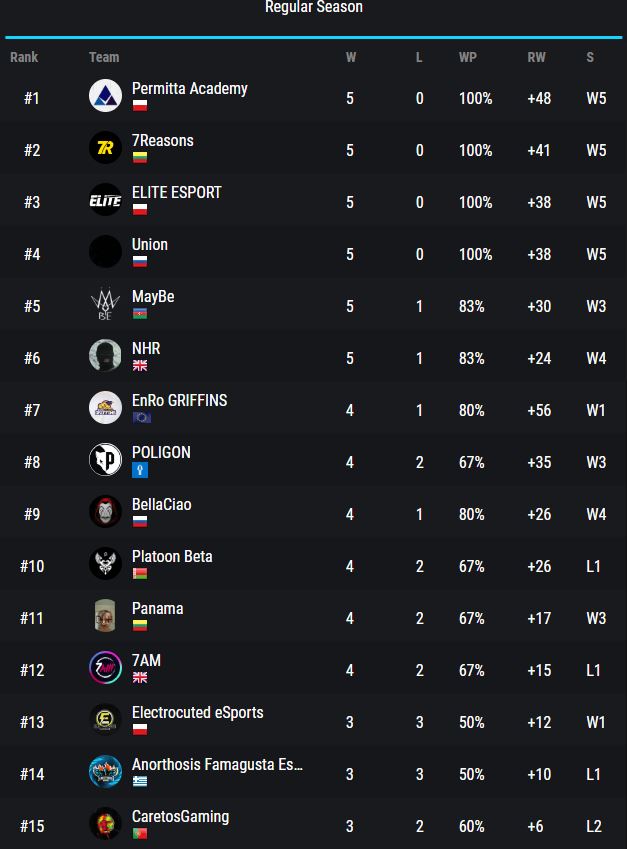Click the MayBe team logo
Screen dimensions: 627x849
coord(105,306)
